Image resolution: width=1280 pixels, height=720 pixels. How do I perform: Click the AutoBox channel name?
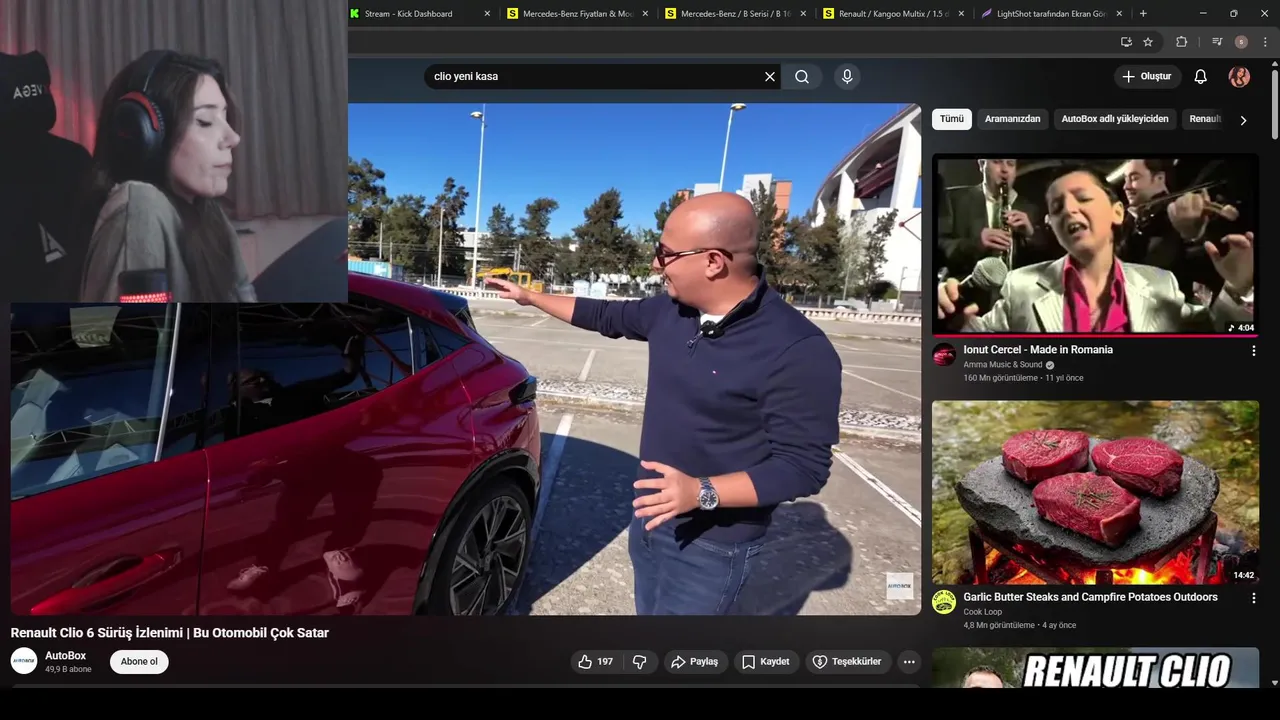(66, 656)
